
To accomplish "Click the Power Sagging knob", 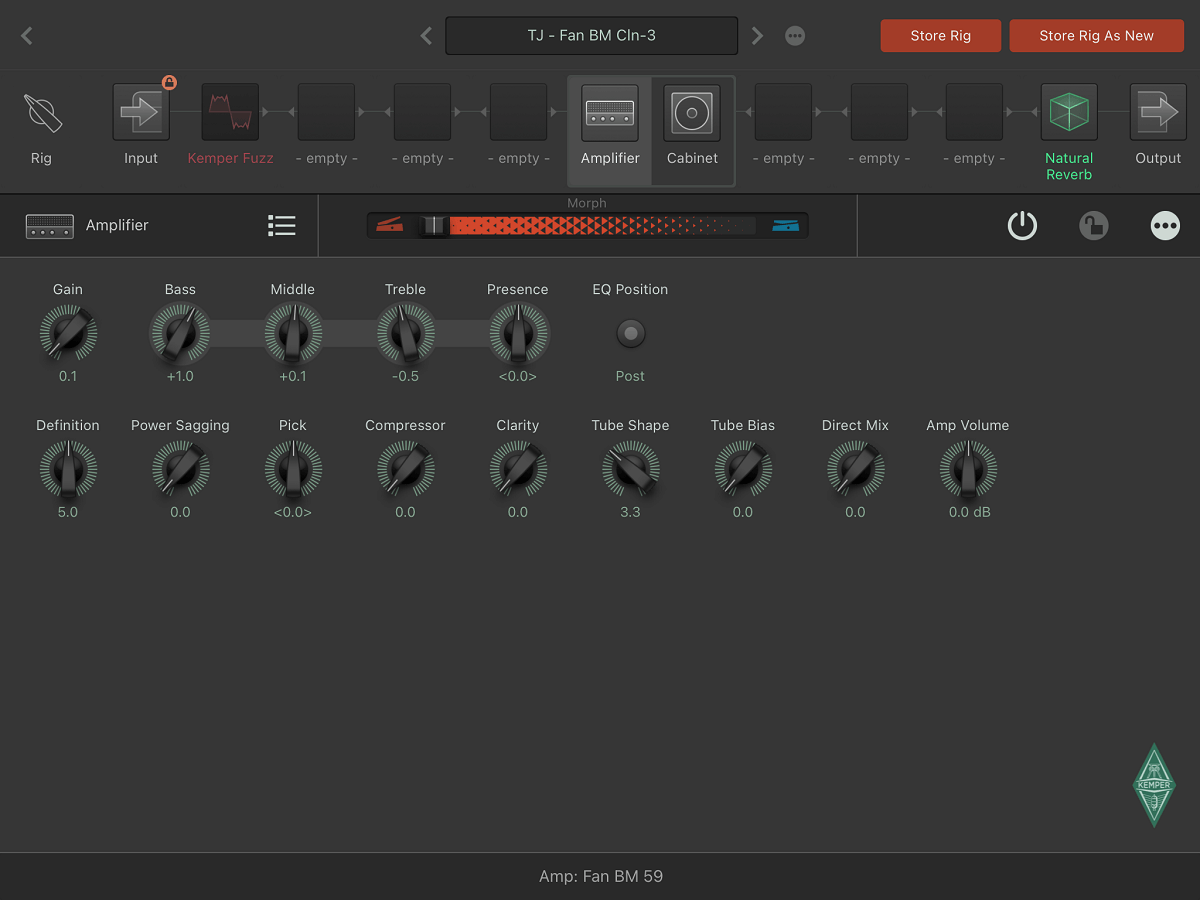I will tap(180, 469).
